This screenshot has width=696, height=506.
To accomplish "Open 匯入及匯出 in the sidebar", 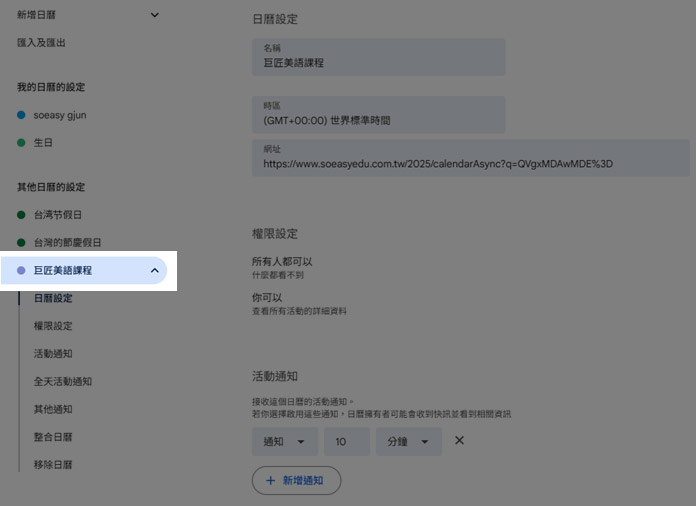I will coord(42,43).
